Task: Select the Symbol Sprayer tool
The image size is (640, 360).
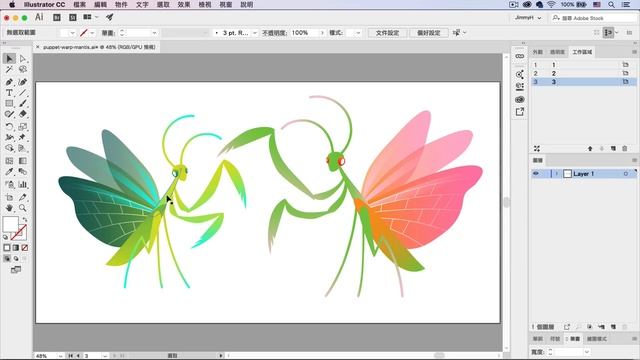Action: click(9, 184)
